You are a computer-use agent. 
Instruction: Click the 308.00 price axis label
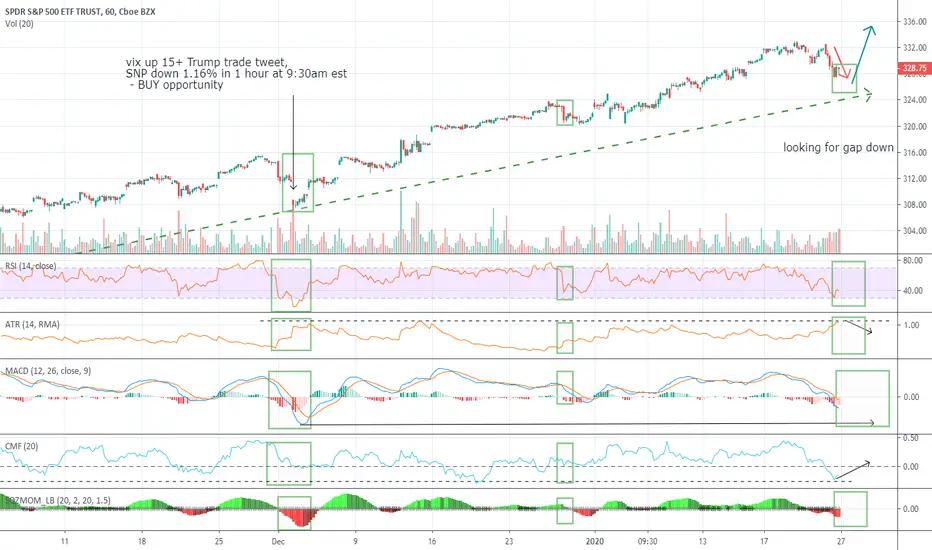pyautogui.click(x=915, y=205)
